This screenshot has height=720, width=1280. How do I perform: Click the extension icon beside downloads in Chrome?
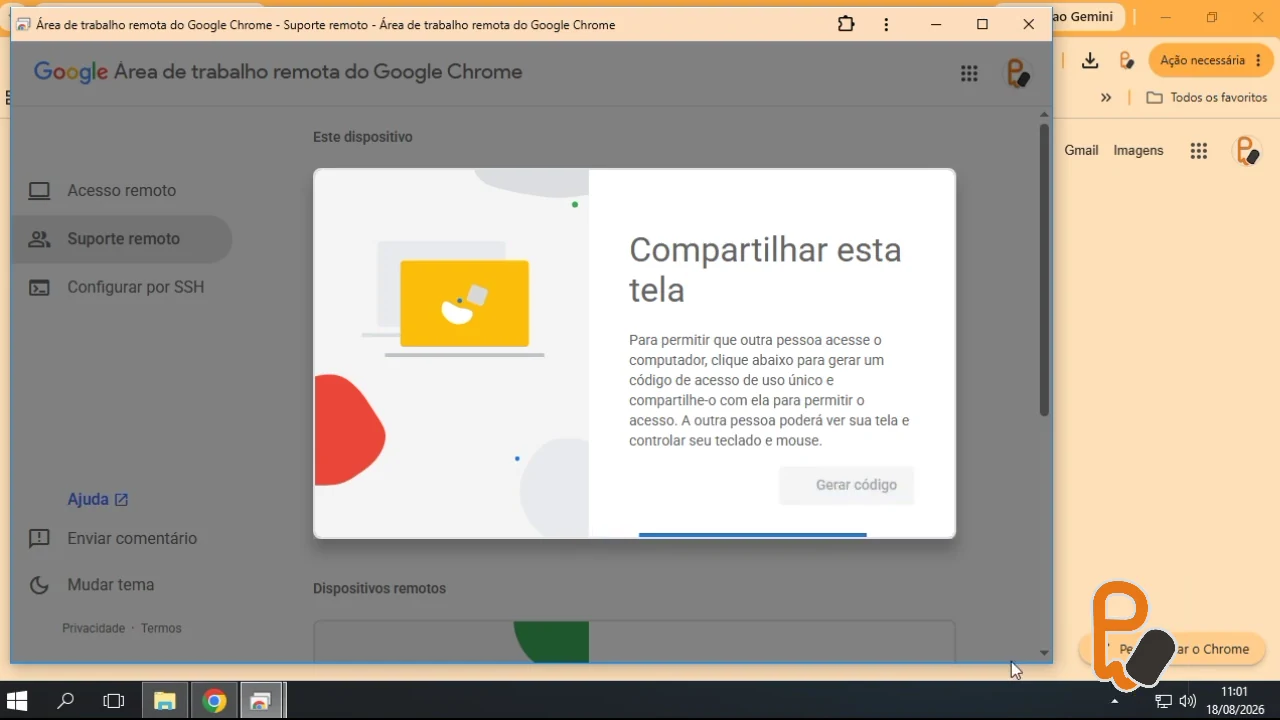[x=1127, y=61]
